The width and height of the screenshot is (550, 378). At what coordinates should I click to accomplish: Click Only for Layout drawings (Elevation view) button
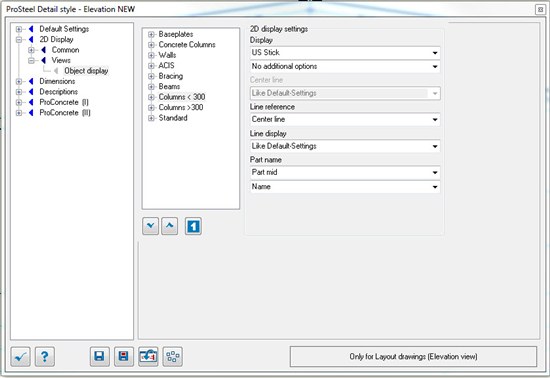[413, 357]
